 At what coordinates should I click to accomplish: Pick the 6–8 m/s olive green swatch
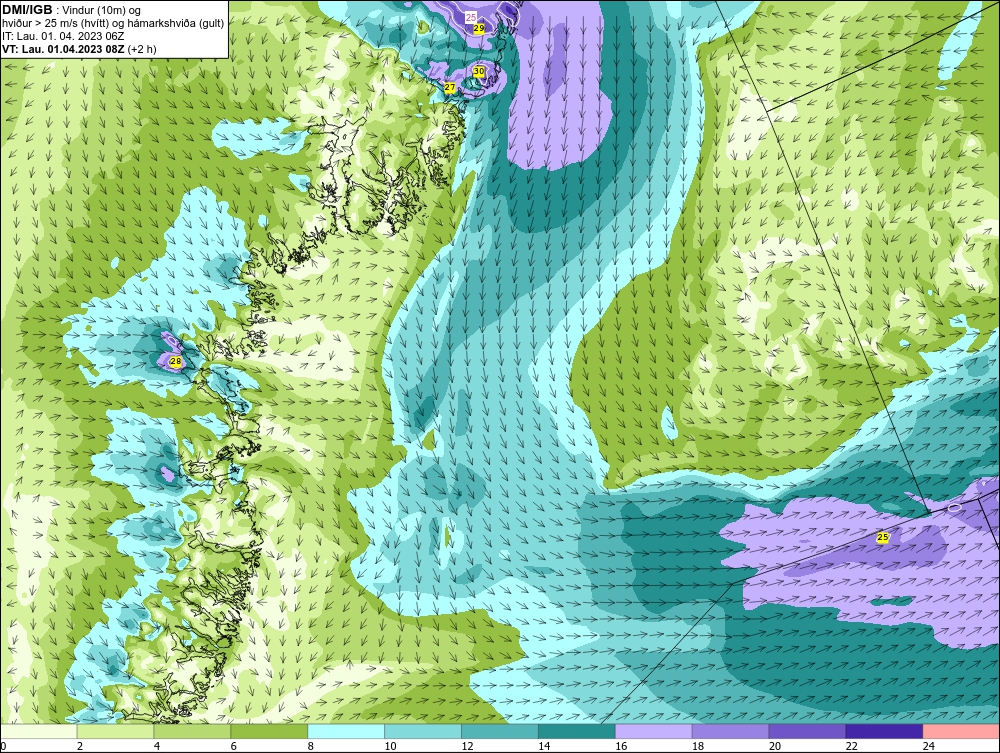(x=269, y=731)
